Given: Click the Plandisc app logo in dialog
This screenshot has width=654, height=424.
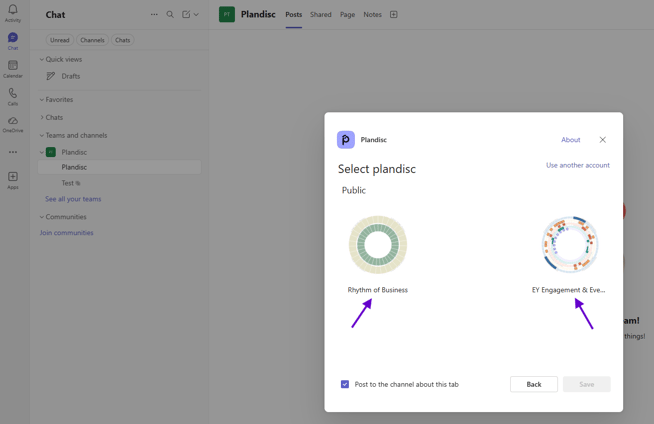Looking at the screenshot, I should pos(346,140).
